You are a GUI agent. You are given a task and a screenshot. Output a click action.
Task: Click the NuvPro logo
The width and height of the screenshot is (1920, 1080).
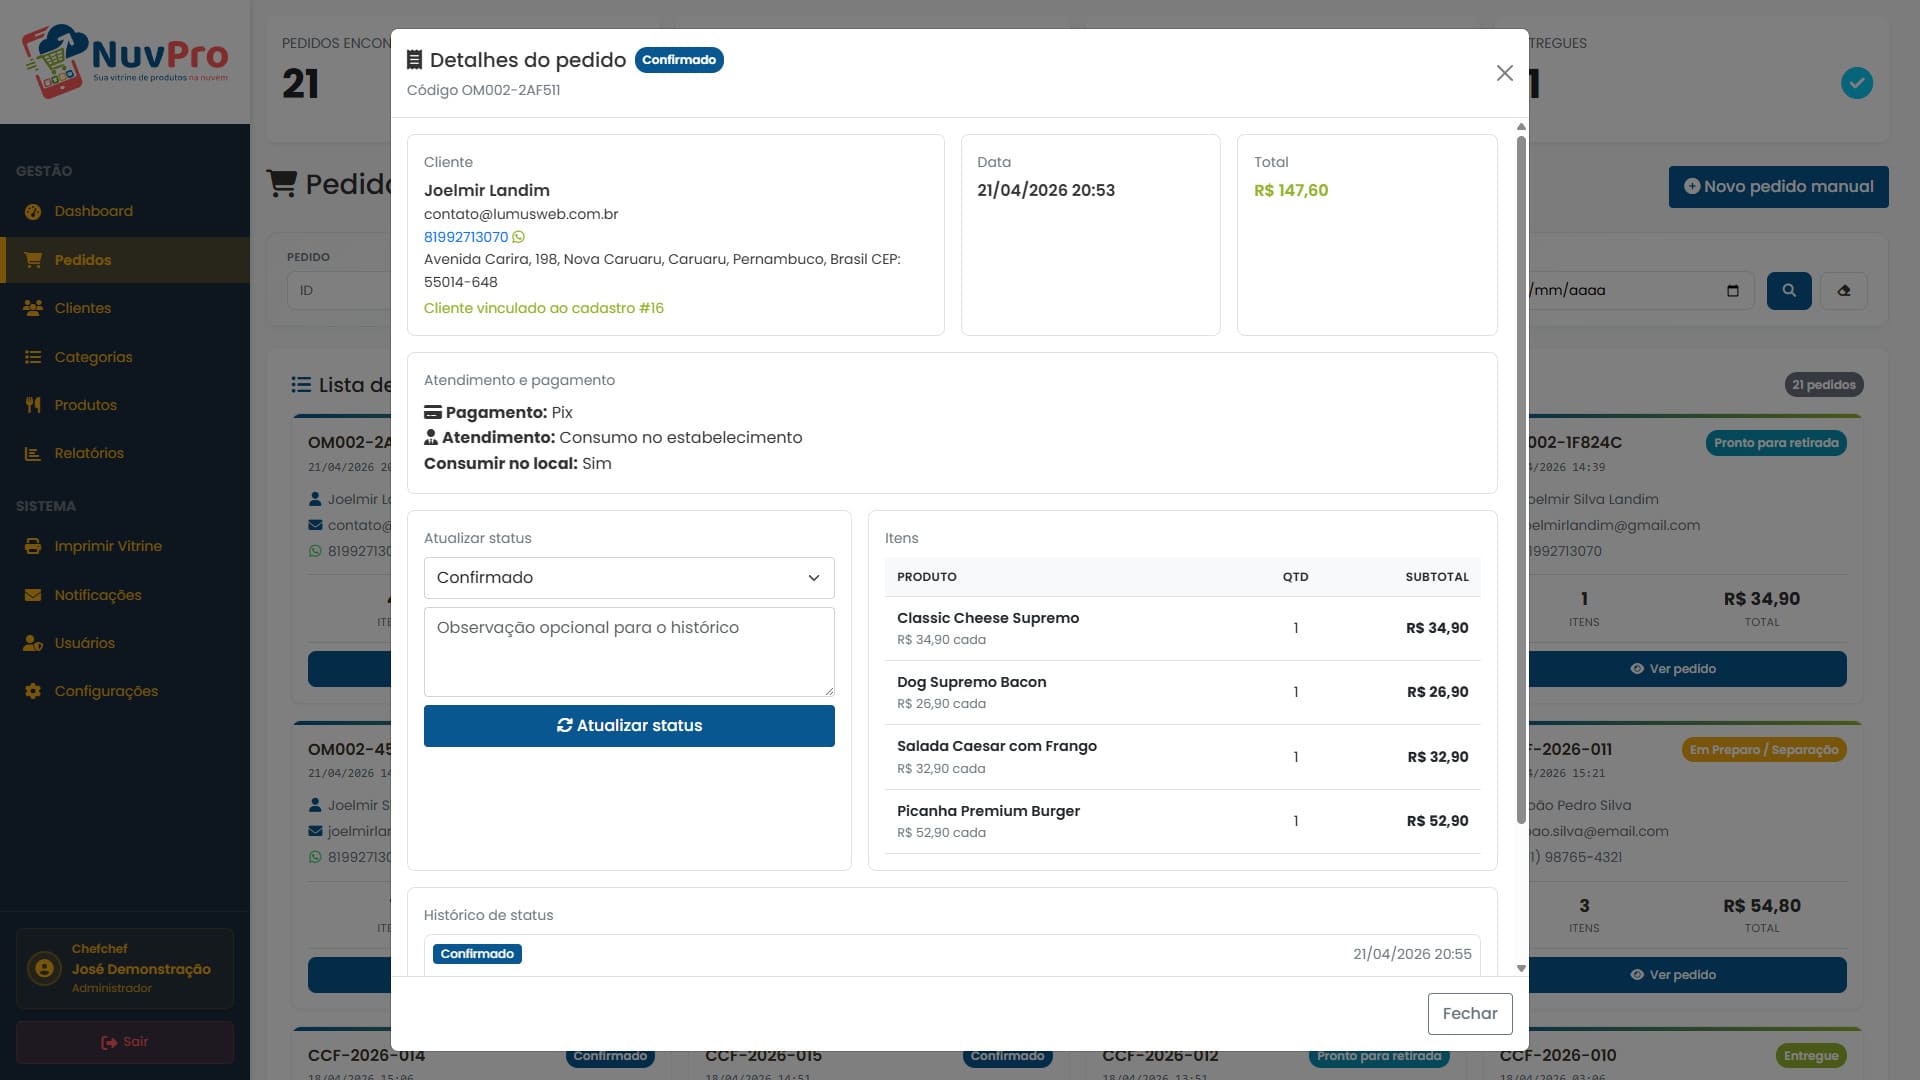point(125,61)
